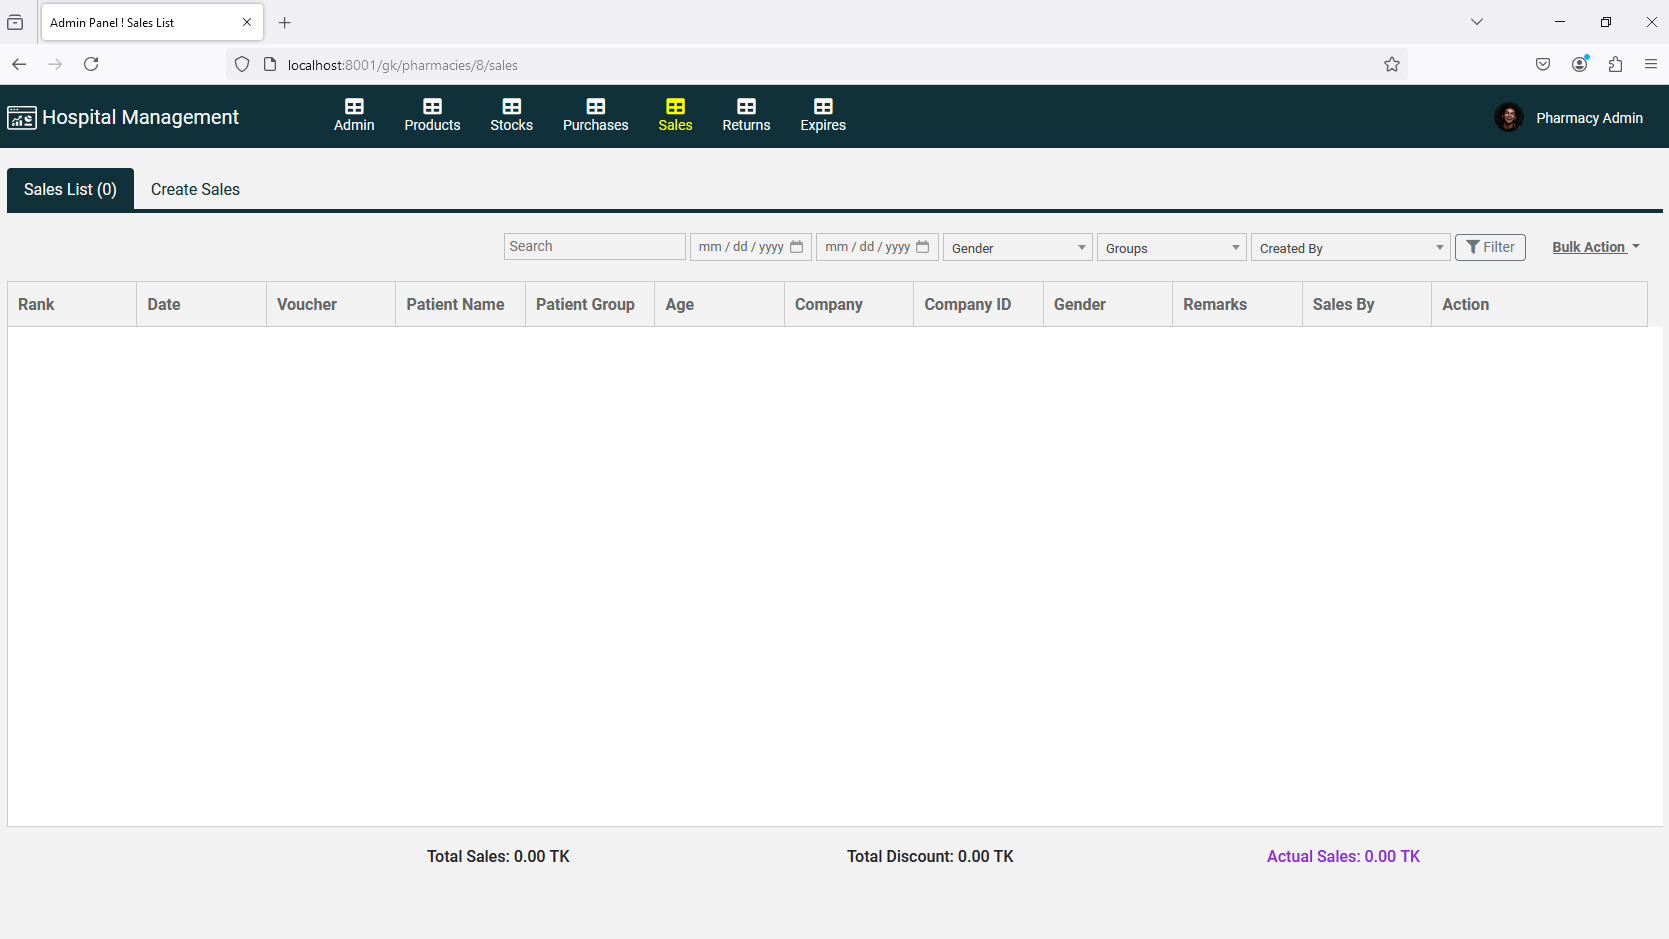Screen dimensions: 1669x939
Task: Click the tracking protection shield icon
Action: (242, 64)
